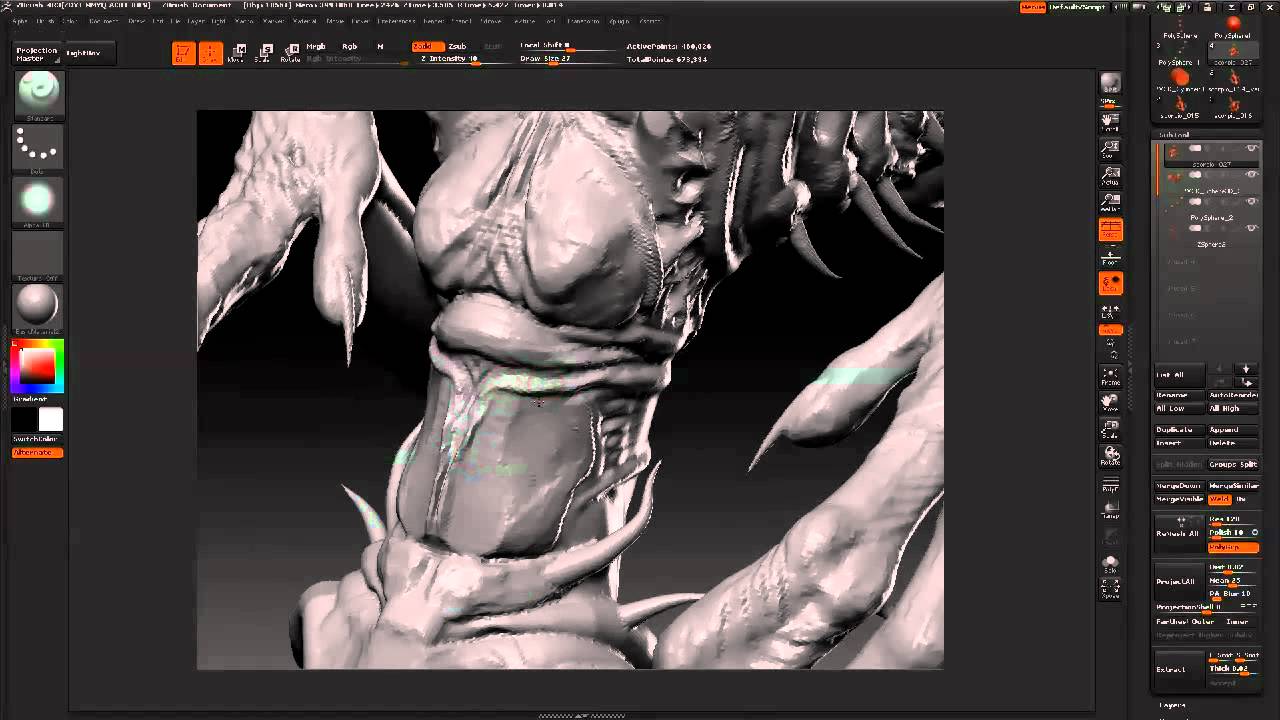This screenshot has width=1280, height=720.
Task: Move selected subtool with the down arrow button
Action: (1246, 369)
